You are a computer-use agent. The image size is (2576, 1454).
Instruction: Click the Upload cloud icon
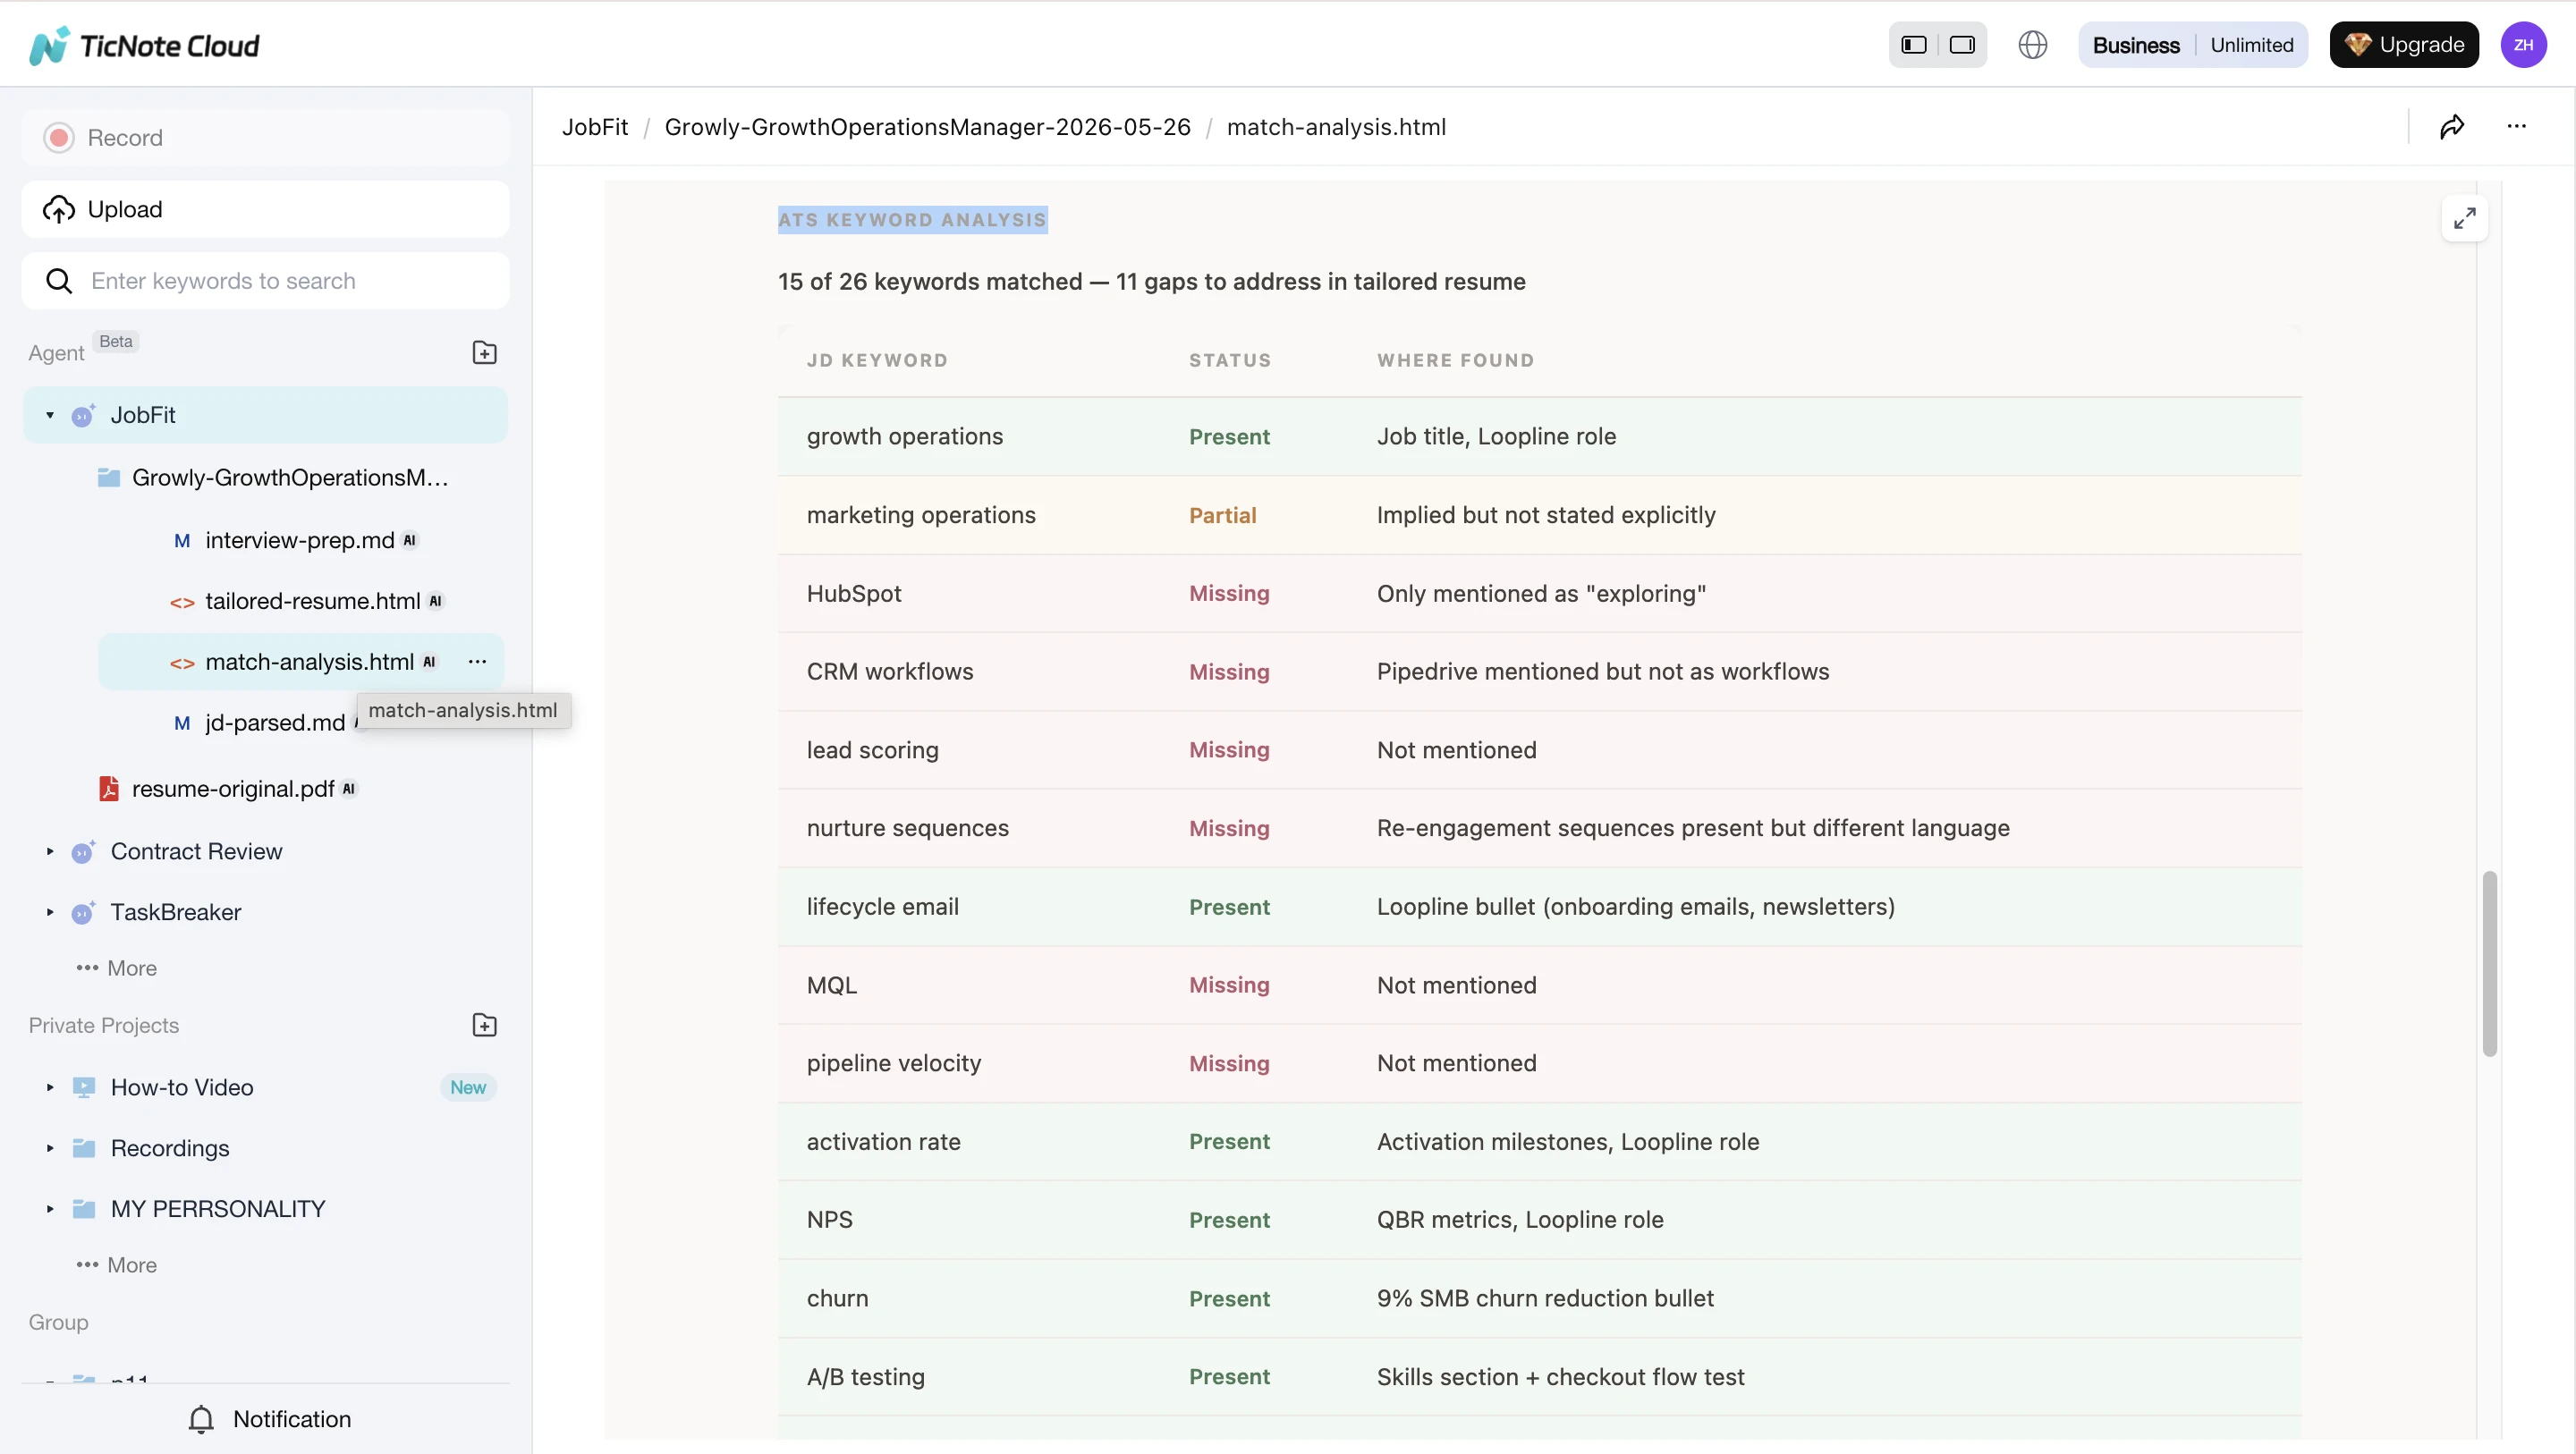[x=59, y=209]
